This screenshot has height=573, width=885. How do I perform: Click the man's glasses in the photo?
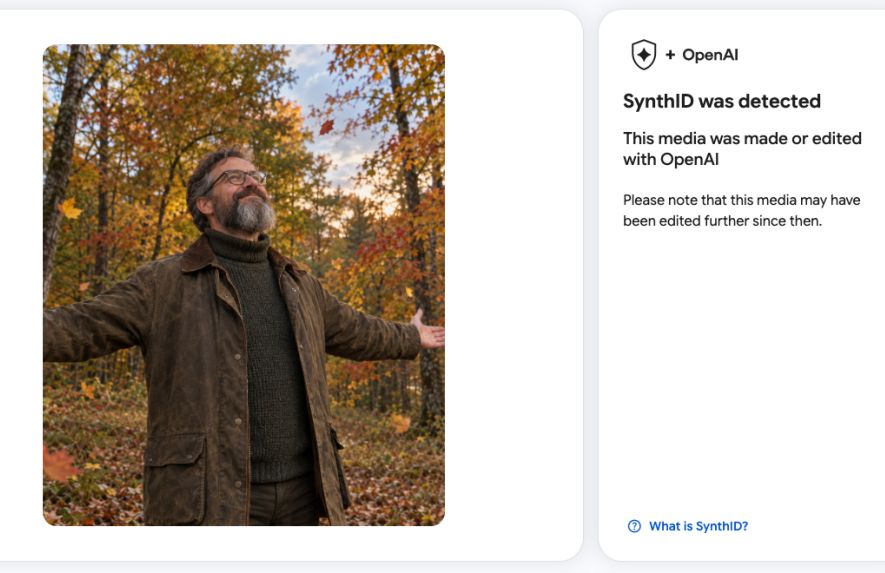click(x=237, y=178)
